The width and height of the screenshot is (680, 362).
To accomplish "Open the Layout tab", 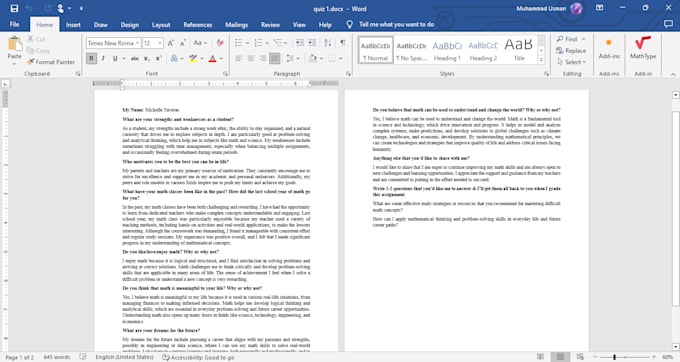I will 161,25.
